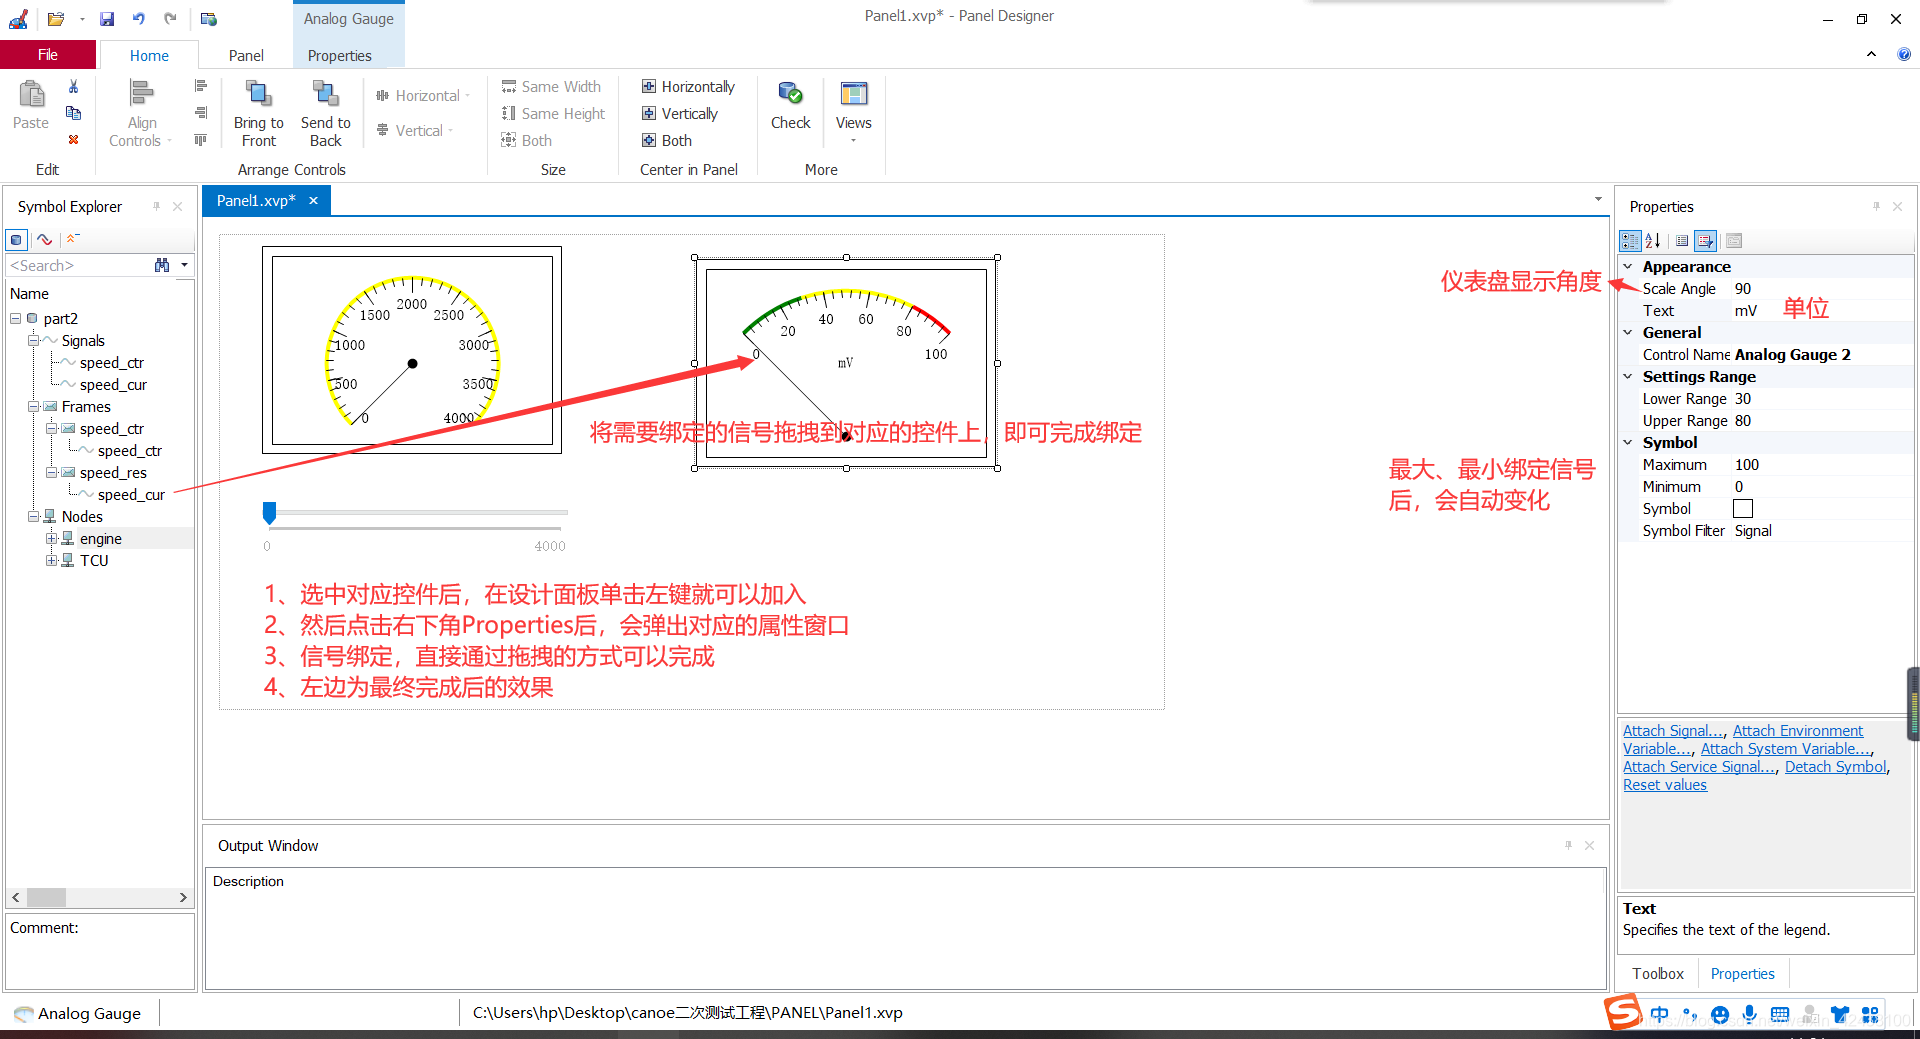The height and width of the screenshot is (1039, 1920).
Task: Make selected controls Same Width
Action: [551, 87]
